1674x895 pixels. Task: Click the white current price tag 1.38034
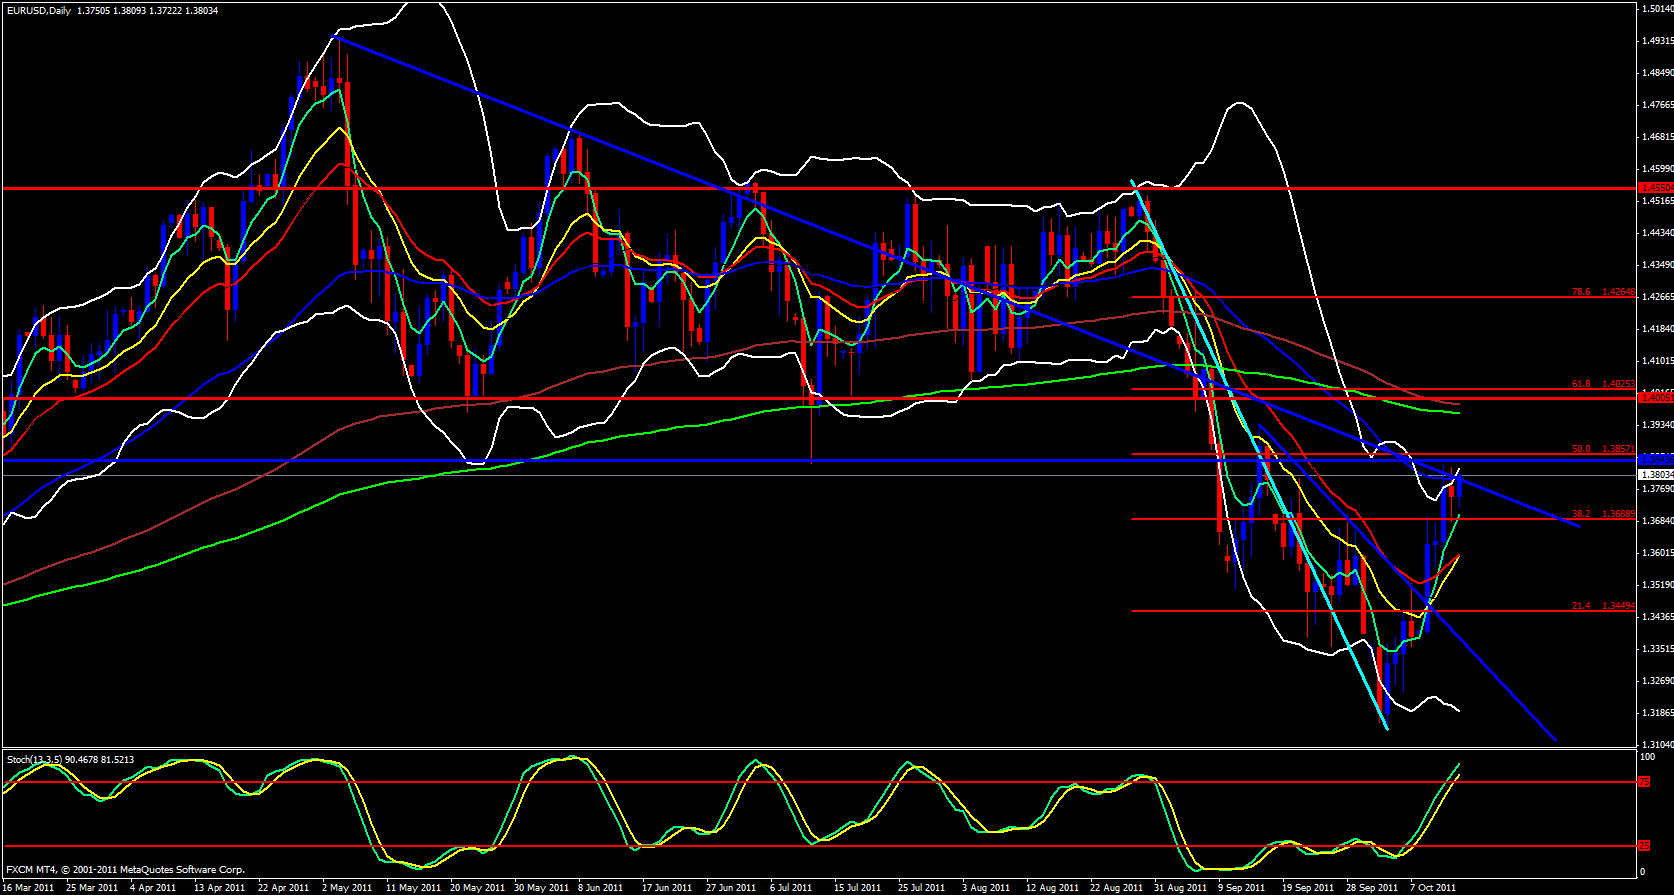[1655, 475]
